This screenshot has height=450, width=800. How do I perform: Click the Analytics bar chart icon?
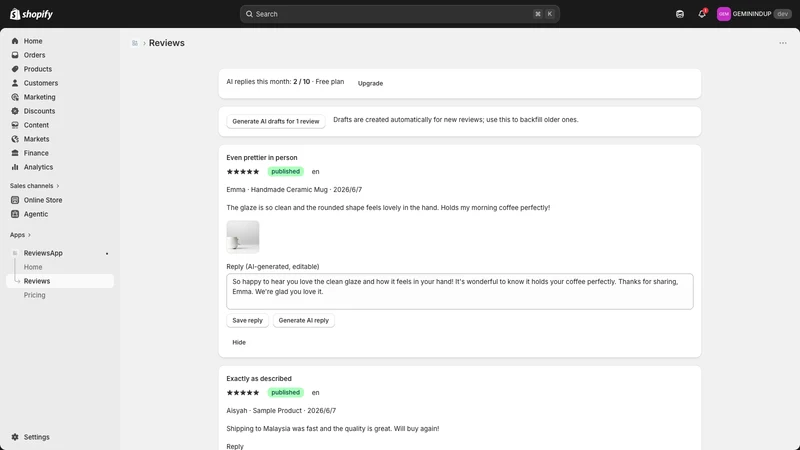tap(15, 167)
